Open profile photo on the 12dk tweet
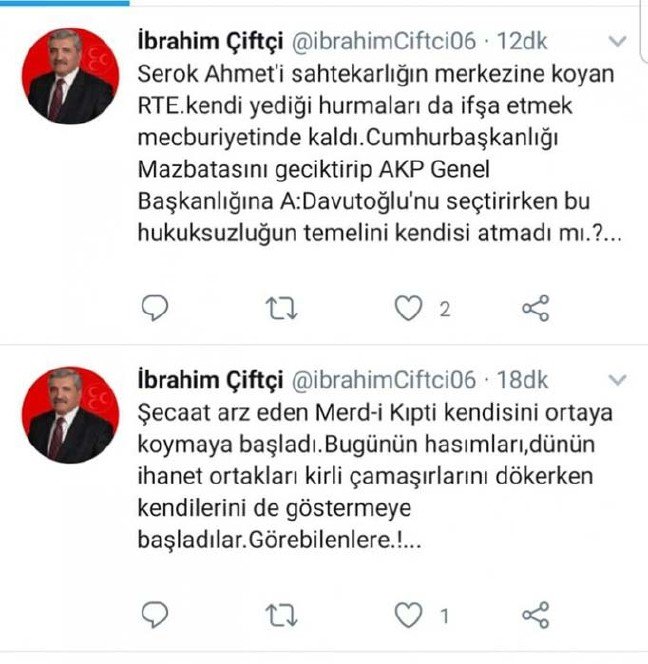Image resolution: width=648 pixels, height=664 pixels. pos(70,76)
